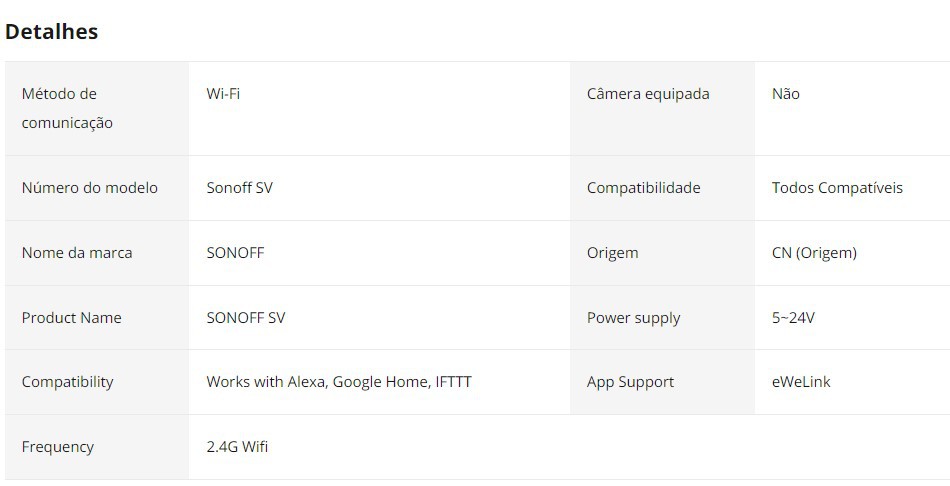This screenshot has height=486, width=950.
Task: Click the Não value for camera
Action: point(786,94)
